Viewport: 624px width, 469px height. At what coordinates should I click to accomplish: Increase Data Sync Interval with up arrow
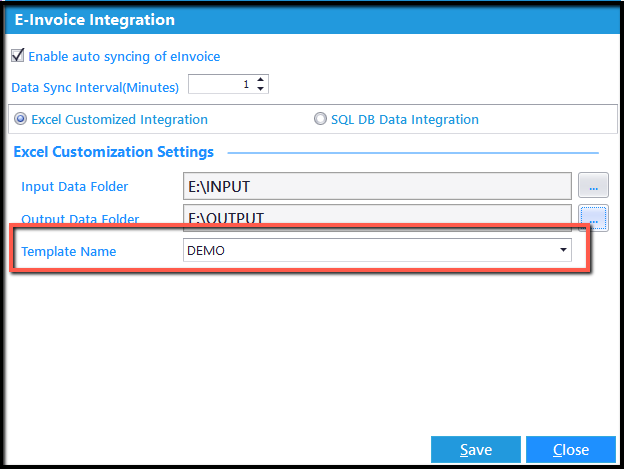click(260, 80)
